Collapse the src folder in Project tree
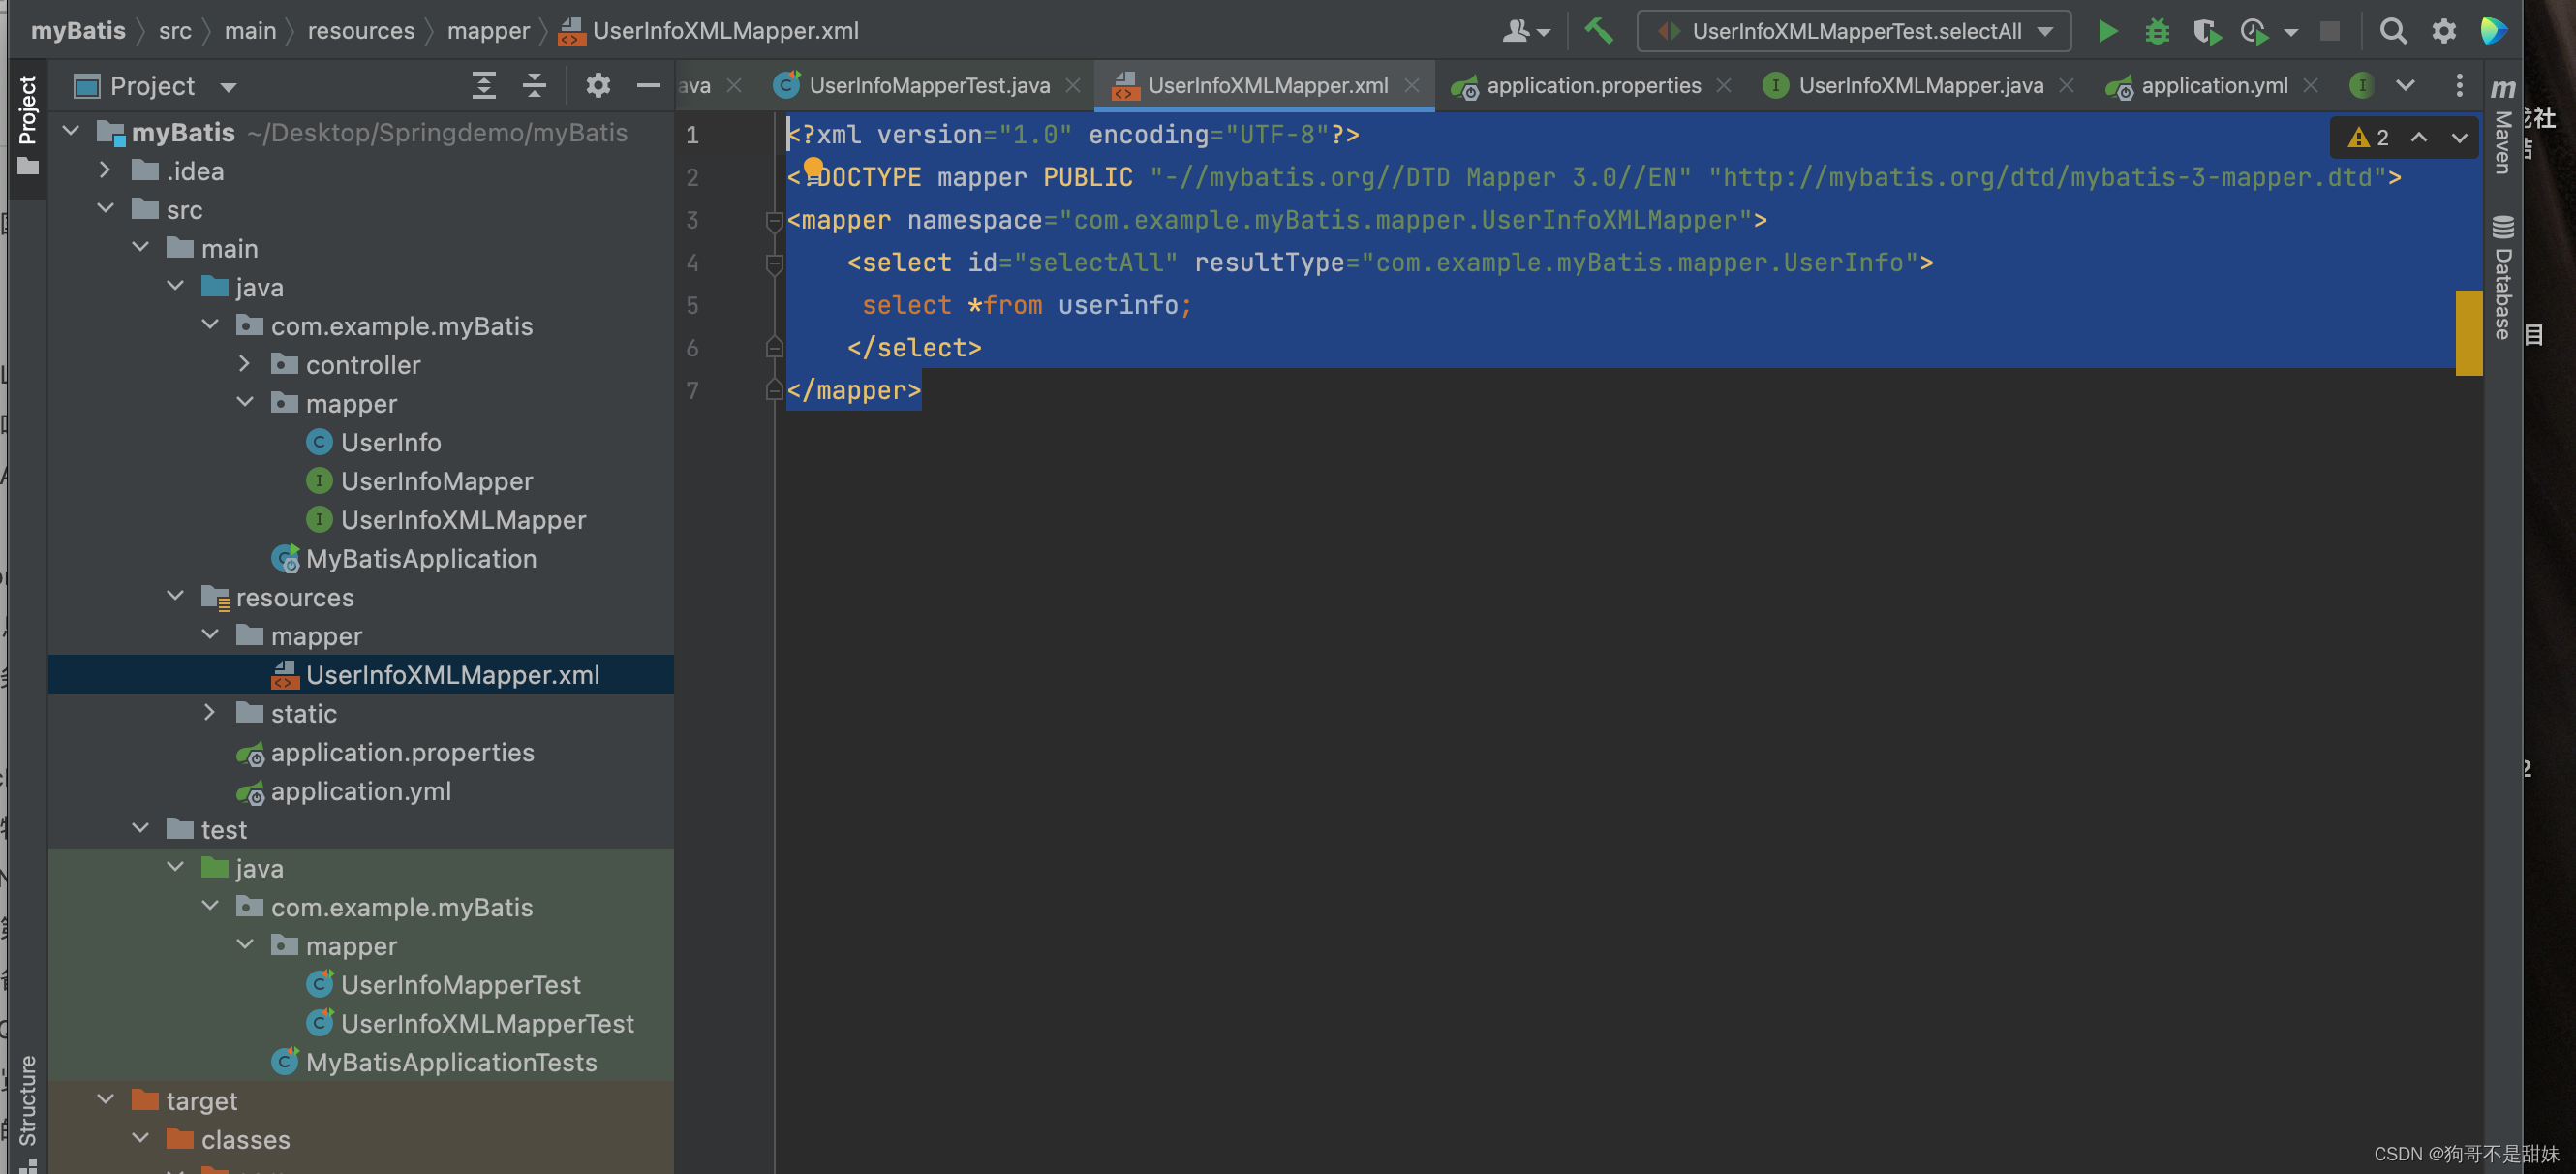Viewport: 2576px width, 1174px height. [107, 208]
